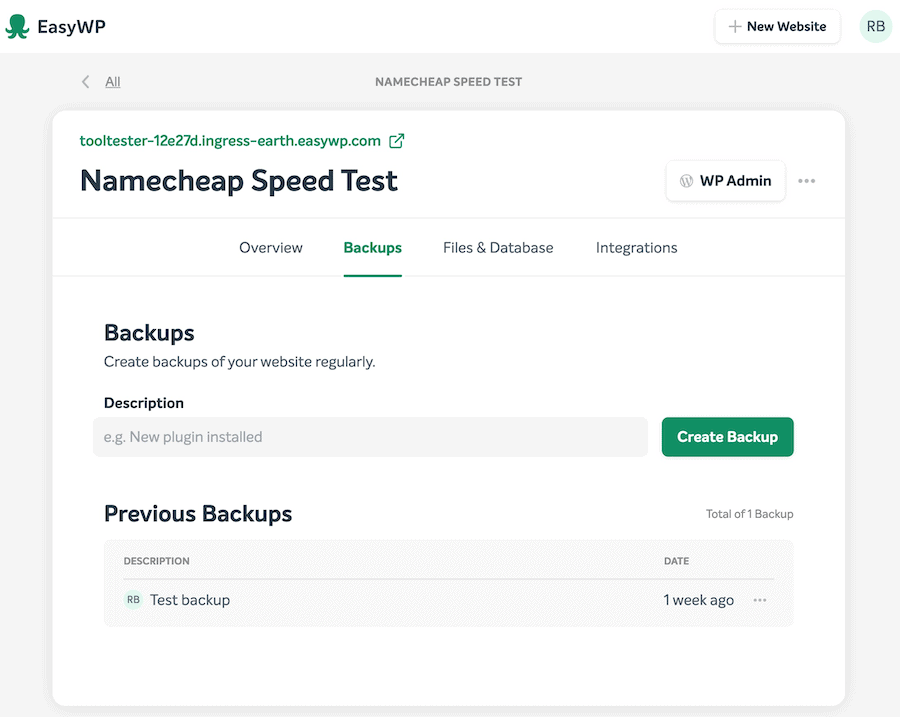Select the Backups tab
Screen dimensions: 900x717
point(373,247)
